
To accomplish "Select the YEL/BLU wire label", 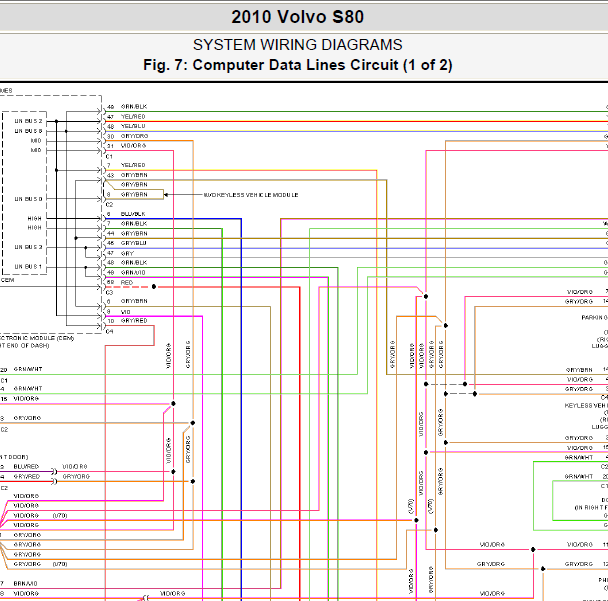I will click(x=133, y=126).
